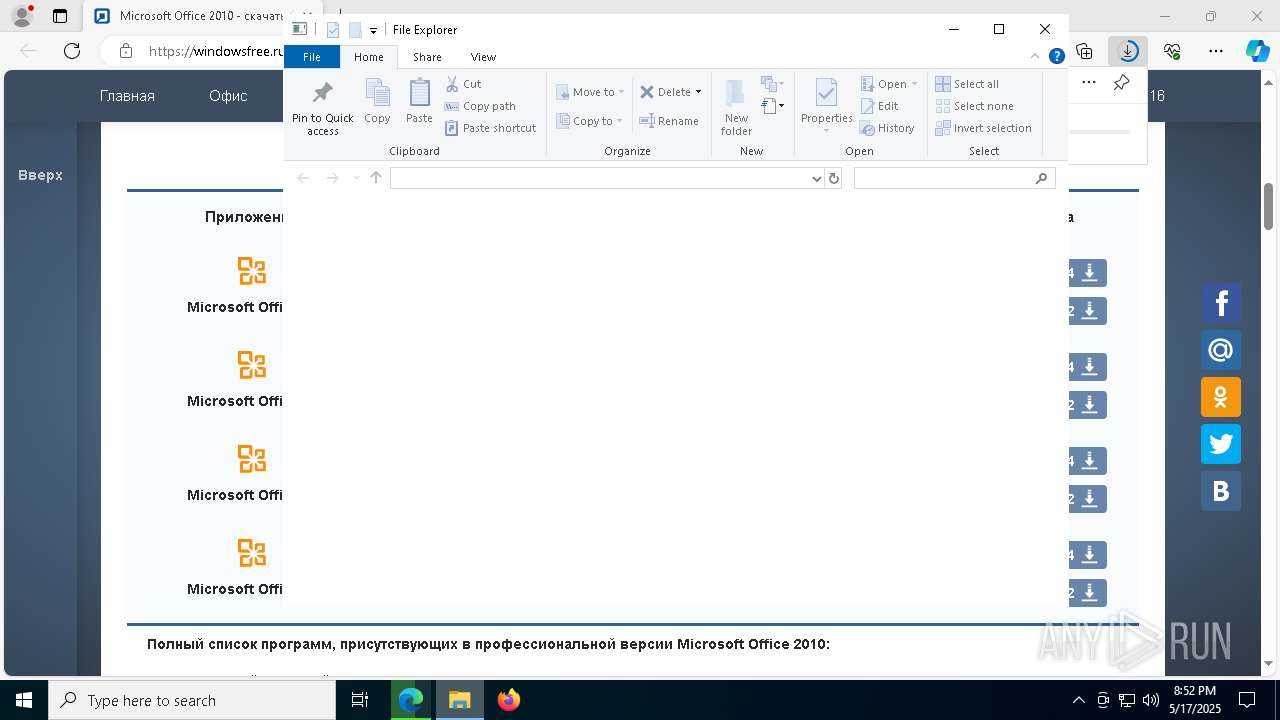This screenshot has height=720, width=1280.
Task: Click Invert selection in ribbon
Action: [x=983, y=128]
